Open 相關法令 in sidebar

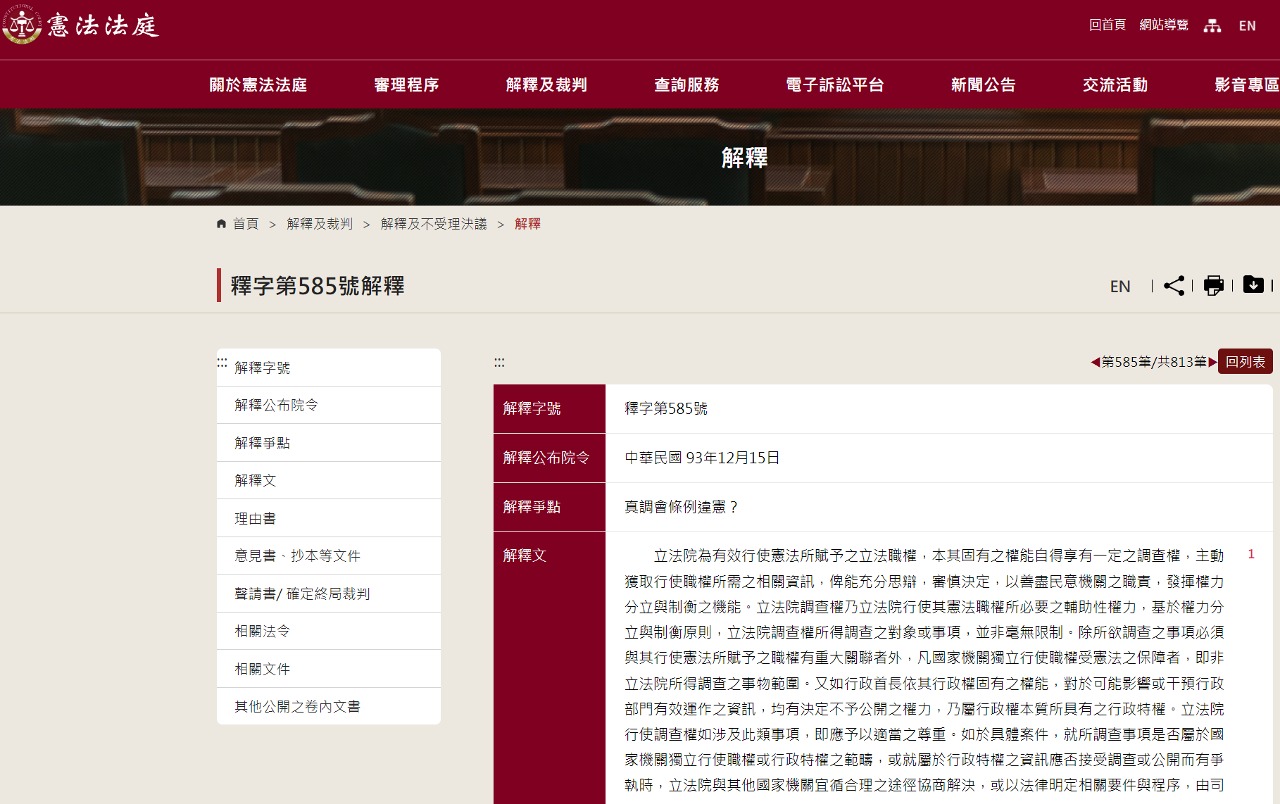click(329, 631)
